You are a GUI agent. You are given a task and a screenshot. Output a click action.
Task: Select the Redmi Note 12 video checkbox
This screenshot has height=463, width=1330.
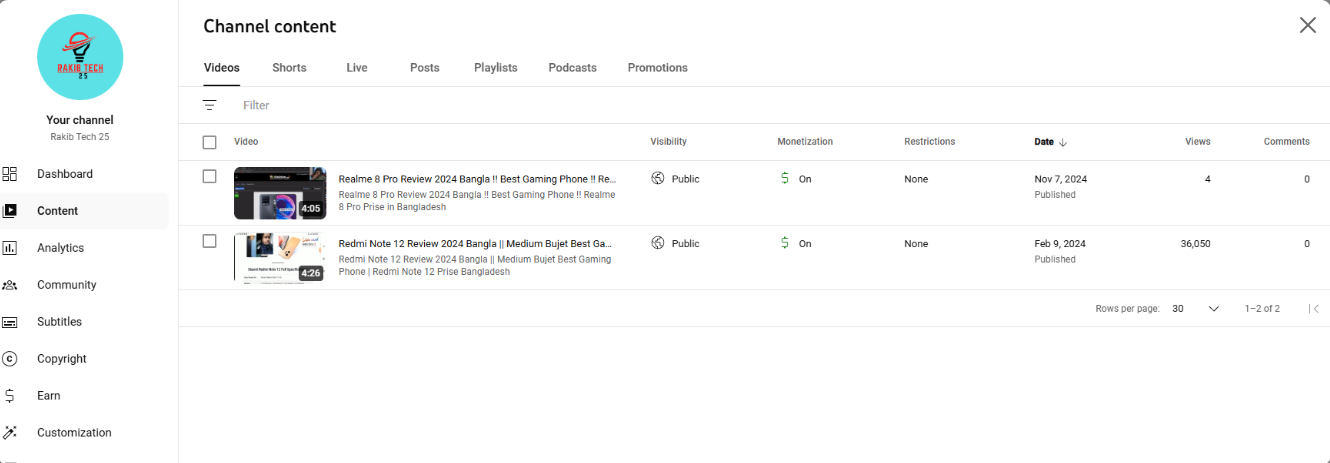[209, 241]
